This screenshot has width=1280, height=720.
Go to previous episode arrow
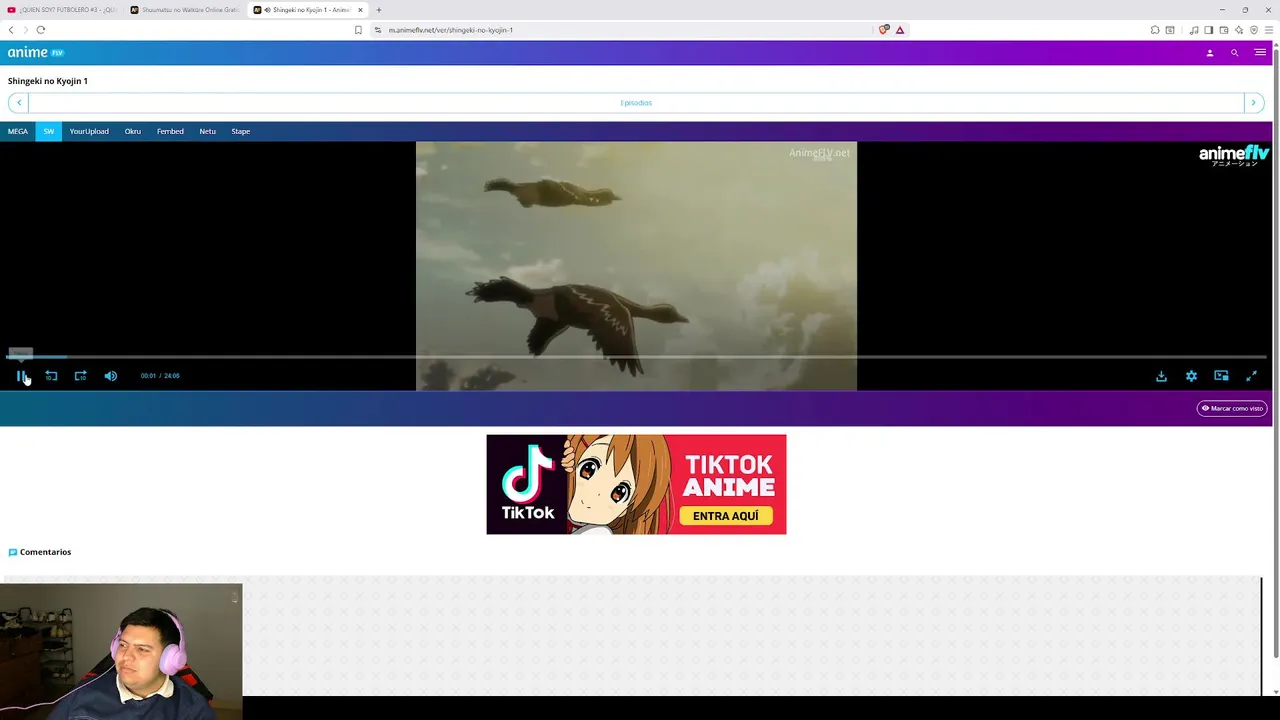click(x=18, y=103)
